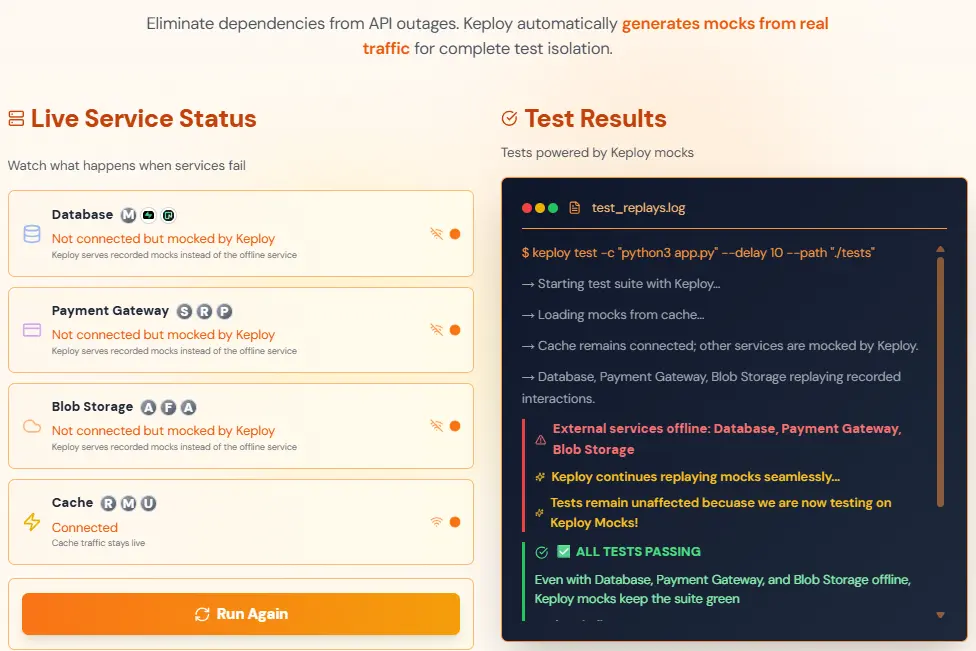The image size is (976, 651).
Task: Click the orange status dot in Payment Gateway card
Action: (455, 330)
